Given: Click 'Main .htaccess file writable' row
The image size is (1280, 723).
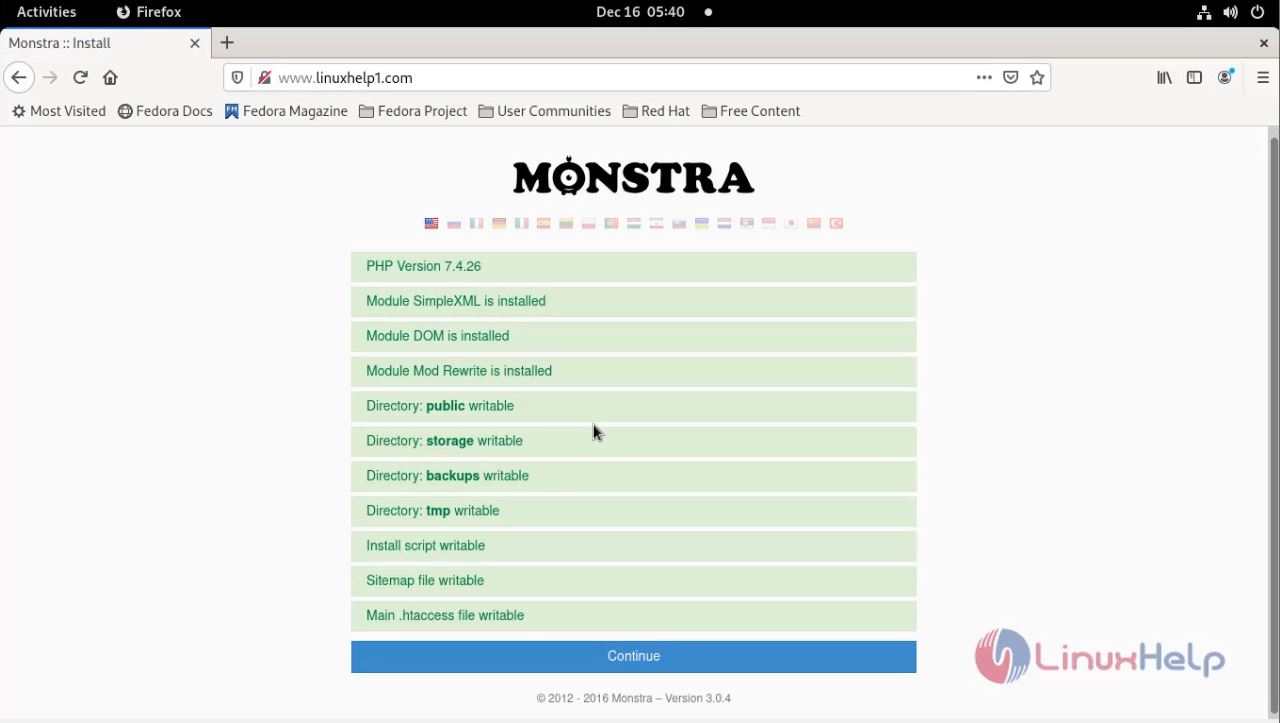Looking at the screenshot, I should pyautogui.click(x=633, y=616).
